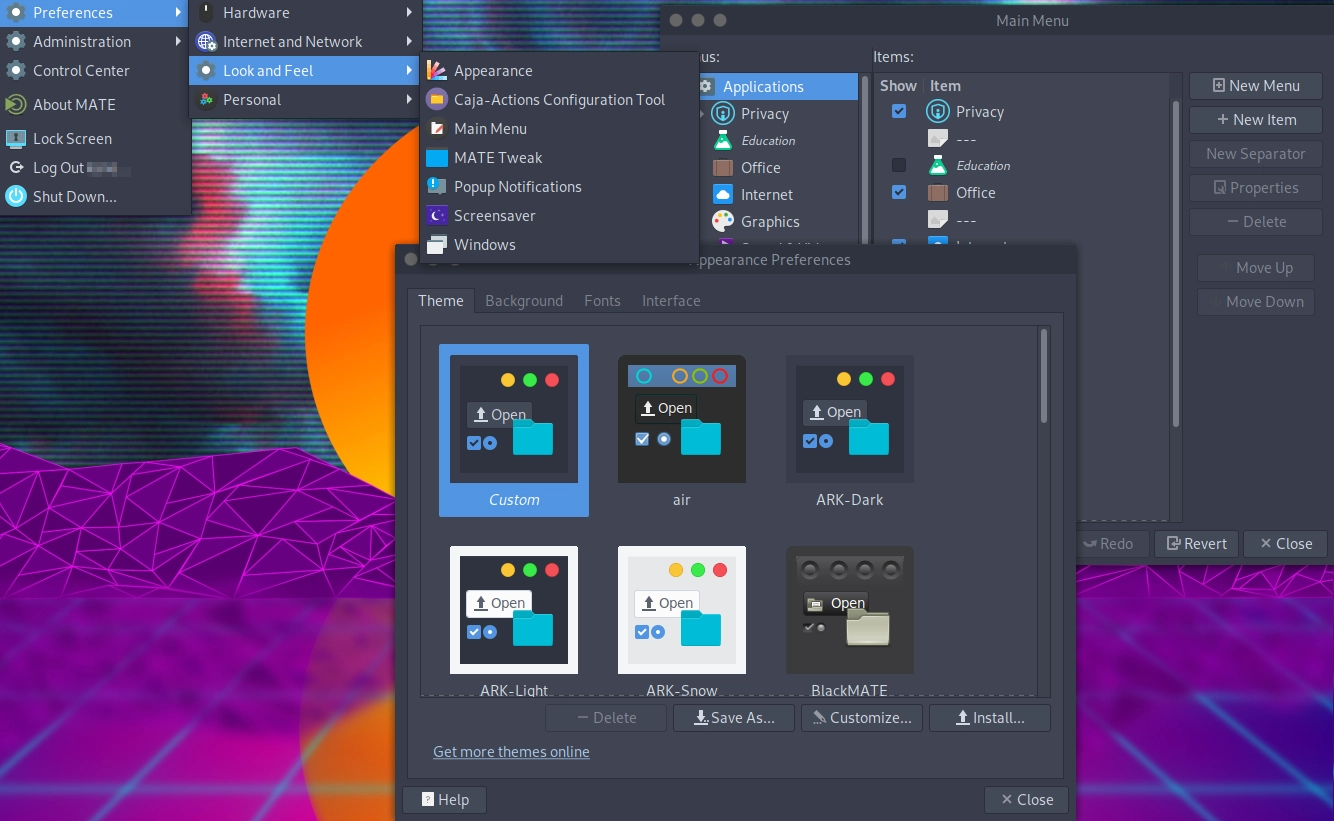Select the separator row below Office item
Screen dimensions: 1334x821
click(1023, 220)
